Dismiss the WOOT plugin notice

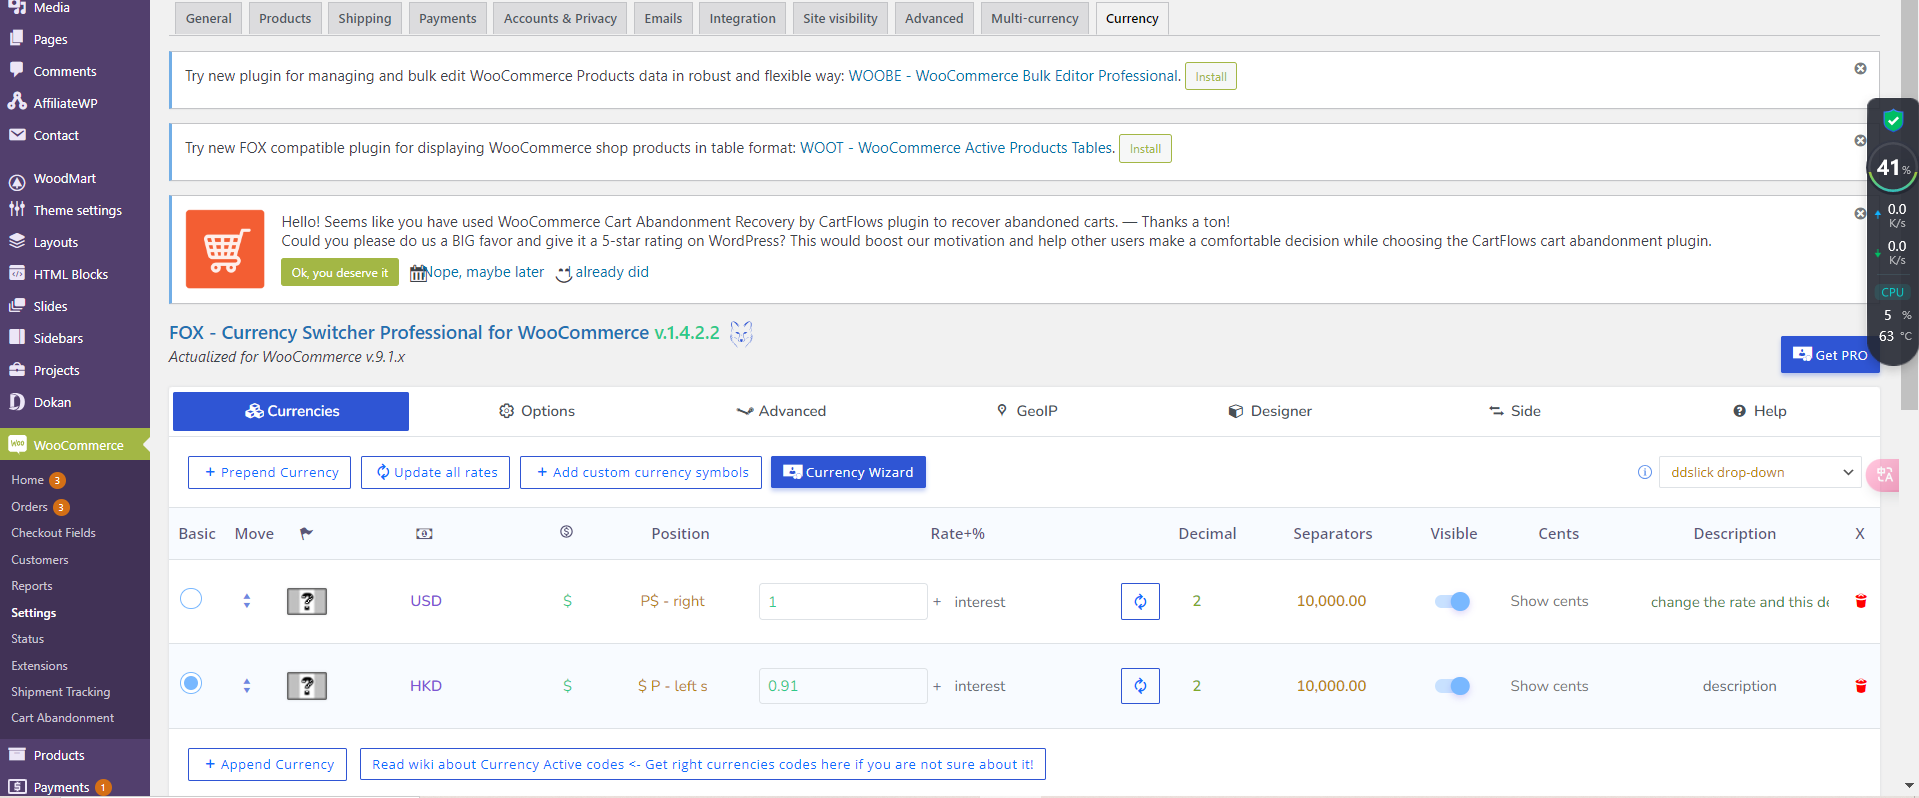coord(1860,141)
